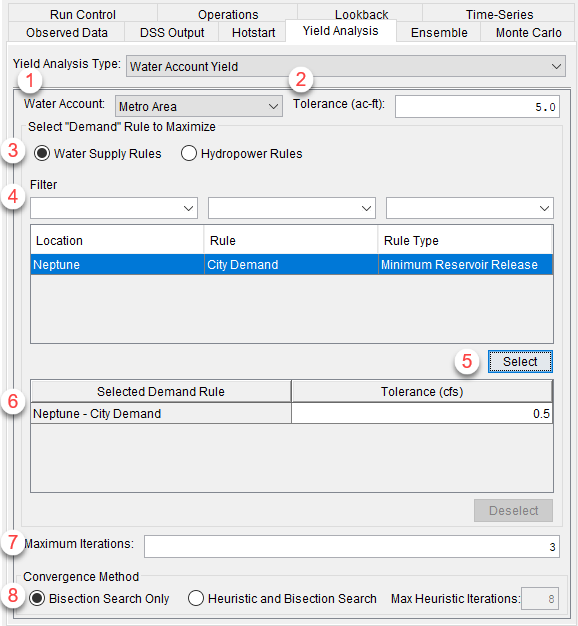The height and width of the screenshot is (626, 578).
Task: Switch to the Run Control tab
Action: click(83, 14)
